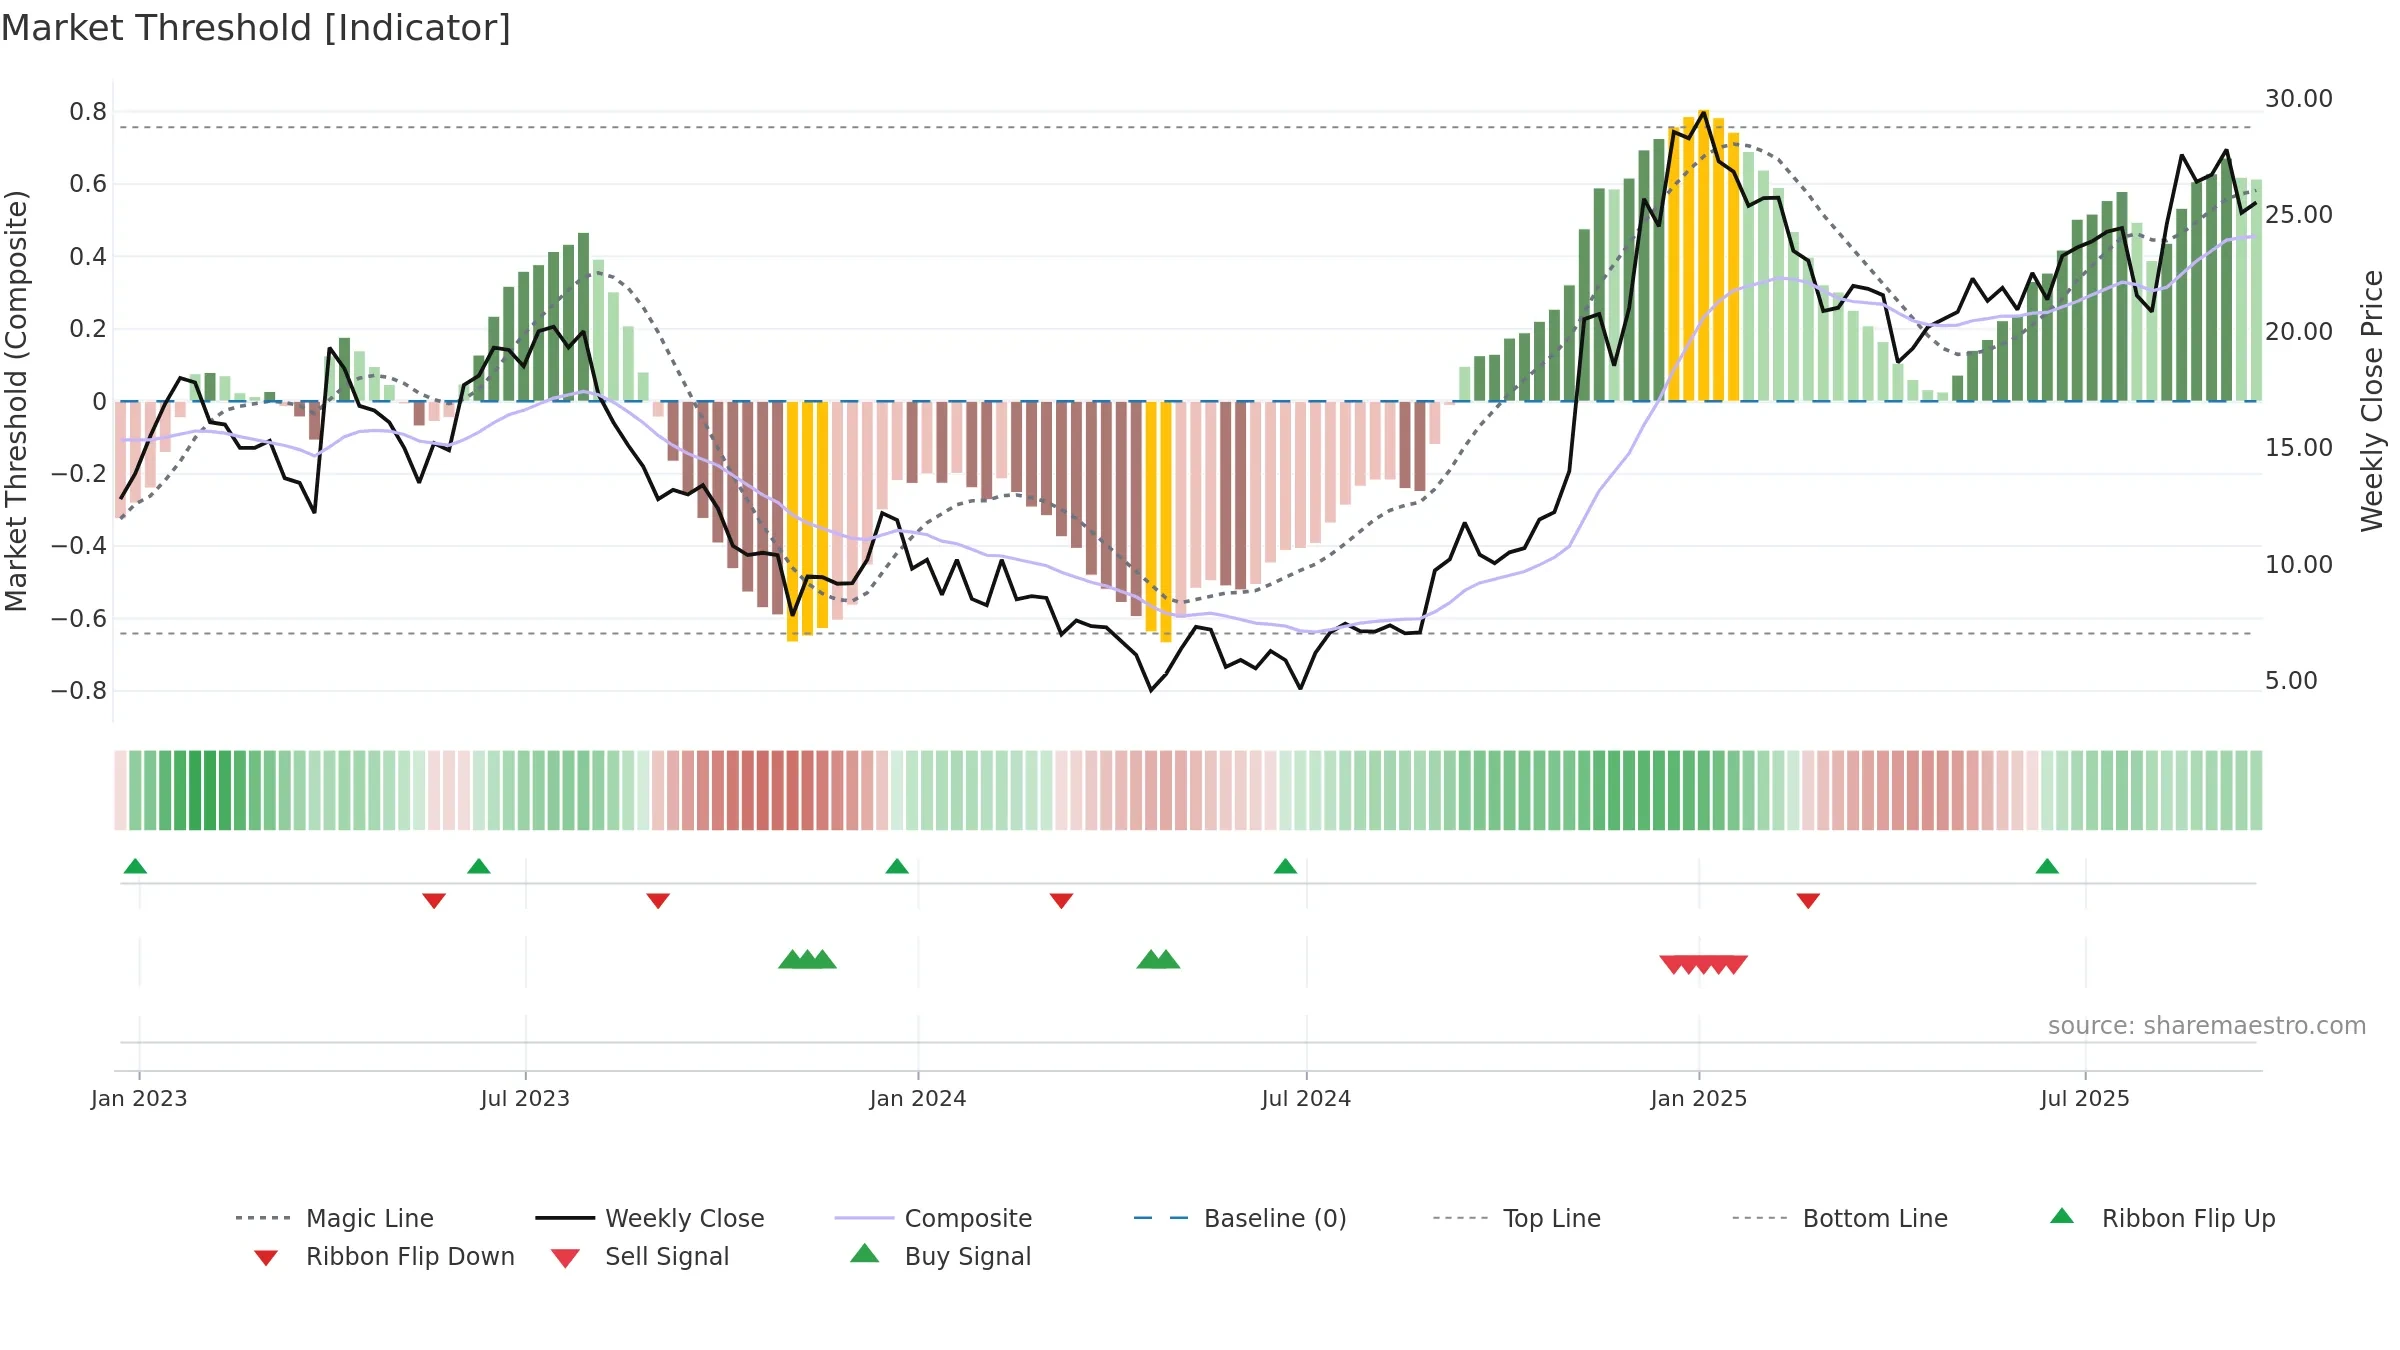Click the Buy Signal cluster in Nov 2023
This screenshot has width=2400, height=1350.
click(807, 959)
